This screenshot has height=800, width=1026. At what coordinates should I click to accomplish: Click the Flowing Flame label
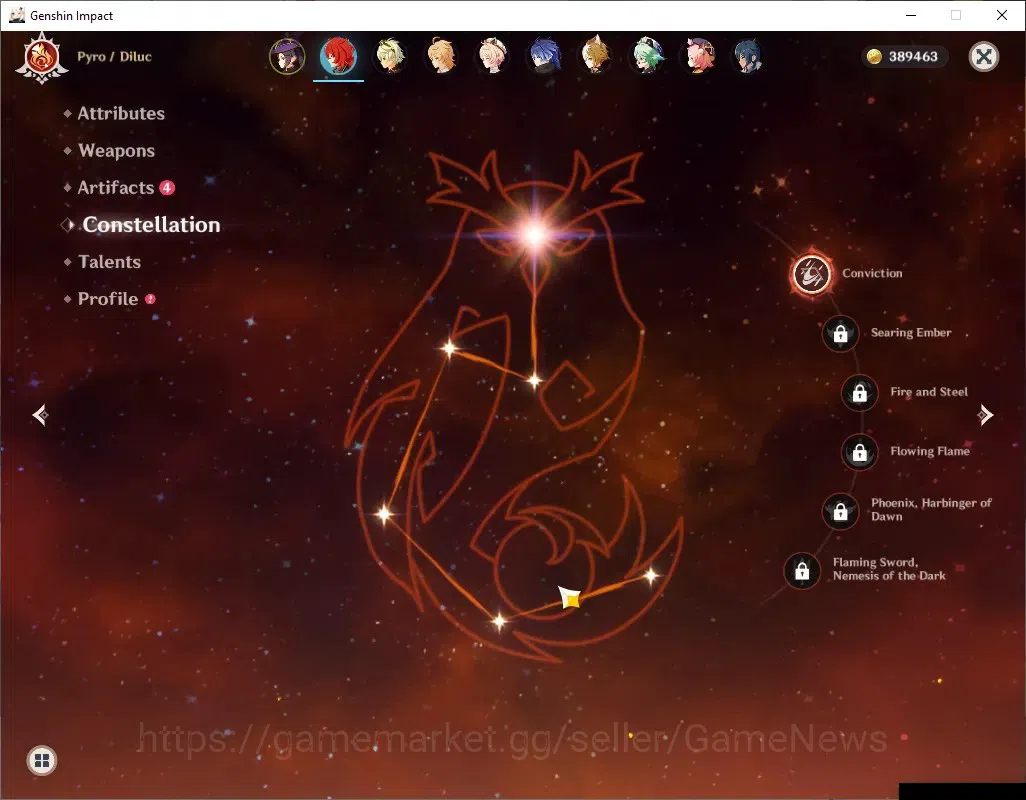pyautogui.click(x=930, y=451)
